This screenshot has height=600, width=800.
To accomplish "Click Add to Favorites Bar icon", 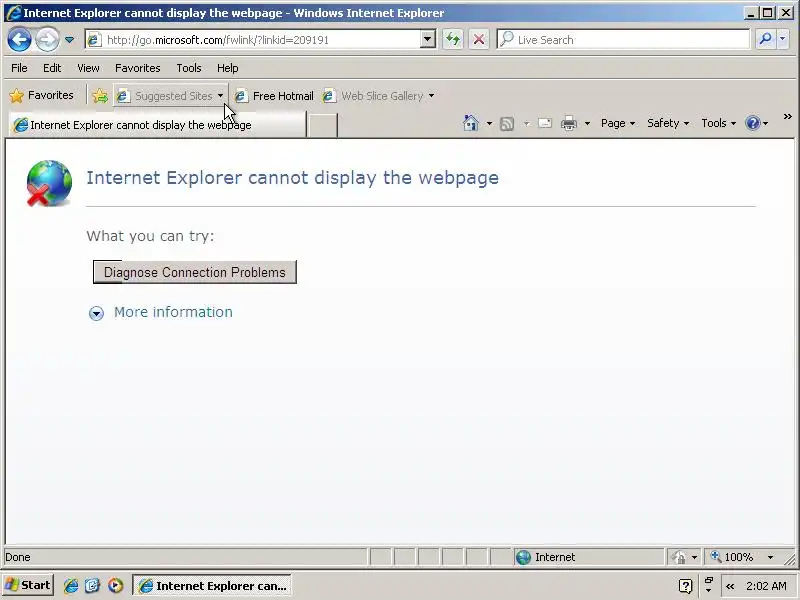I will click(100, 95).
